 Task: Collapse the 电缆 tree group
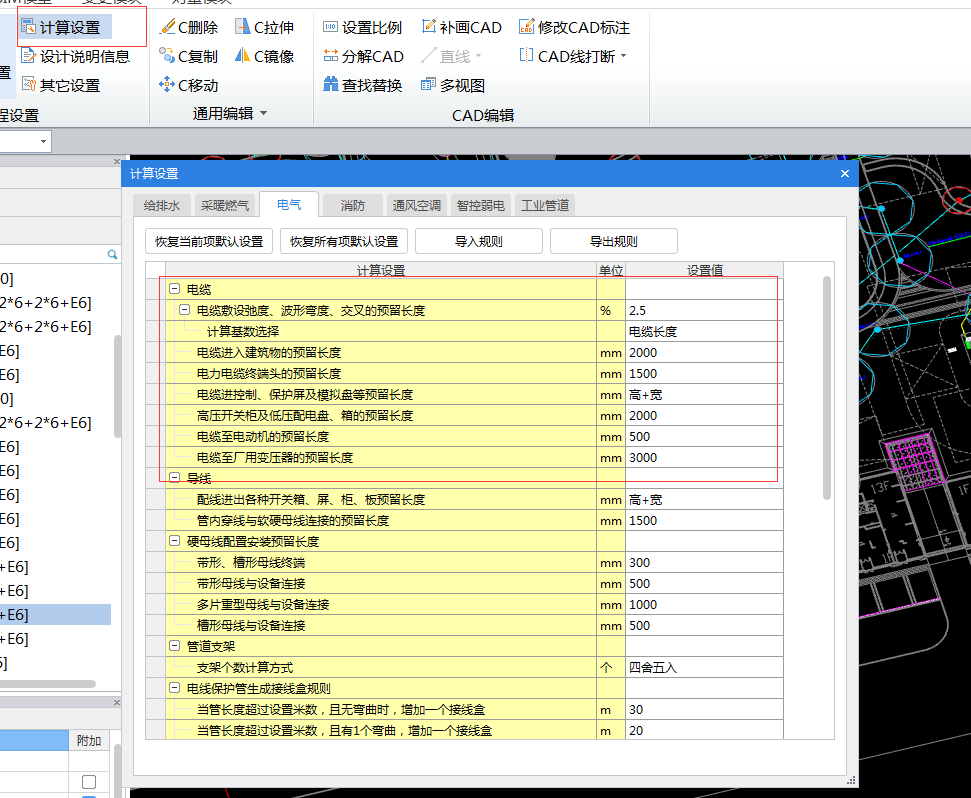175,288
